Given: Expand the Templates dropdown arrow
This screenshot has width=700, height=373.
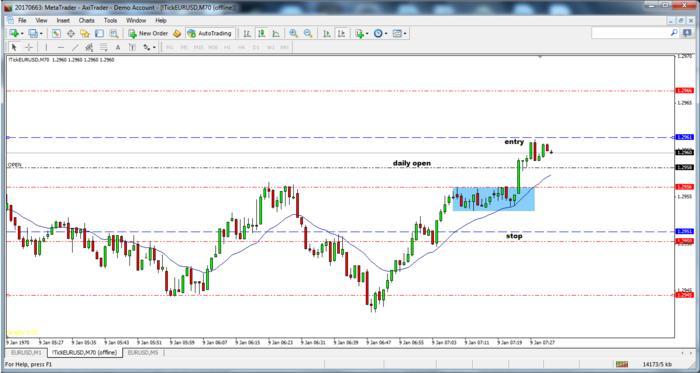Looking at the screenshot, I should [x=405, y=33].
